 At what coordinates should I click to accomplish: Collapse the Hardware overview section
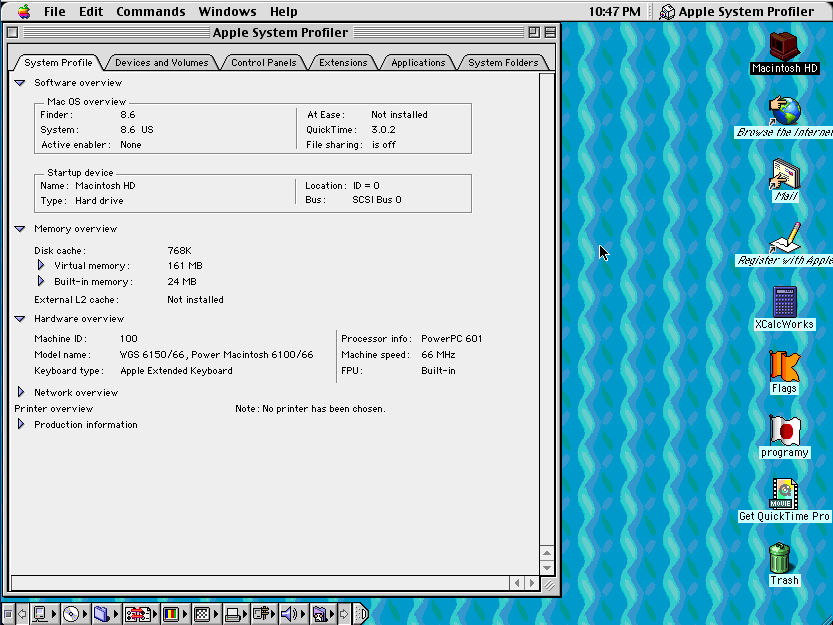[20, 319]
